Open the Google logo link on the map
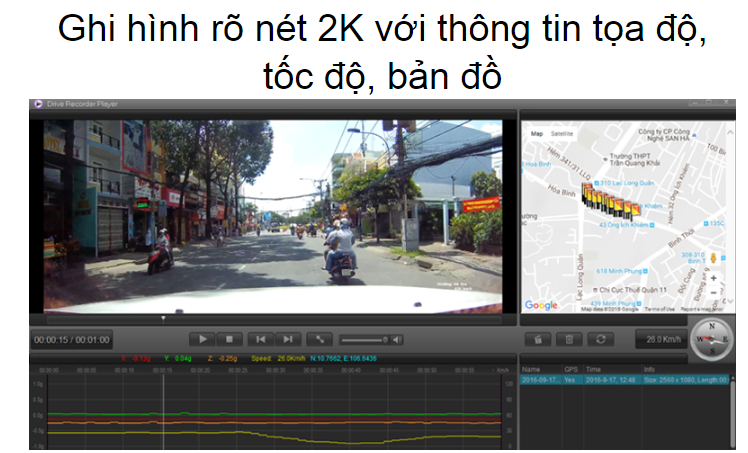The image size is (748, 453). 541,305
